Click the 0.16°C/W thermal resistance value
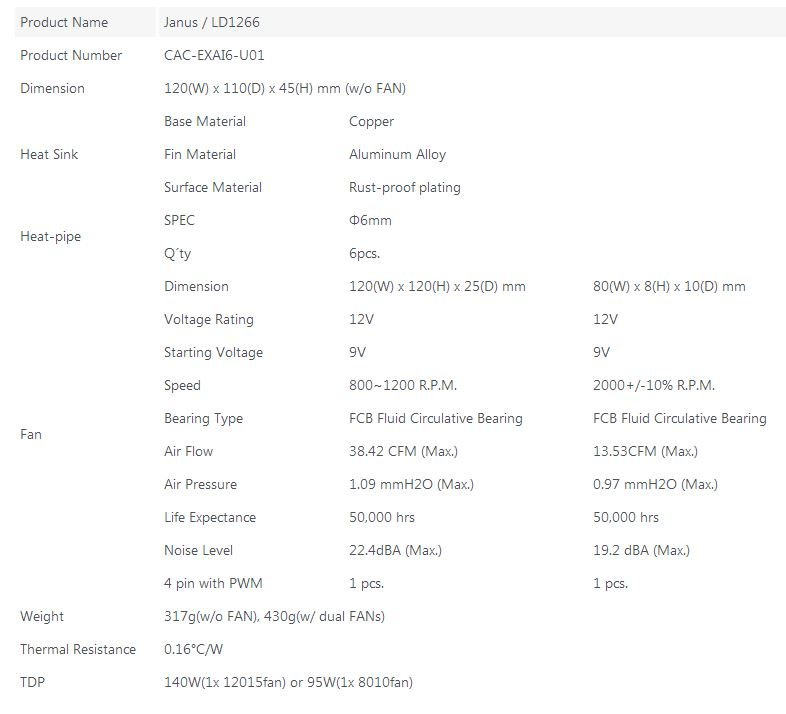This screenshot has height=714, width=786. (x=192, y=649)
